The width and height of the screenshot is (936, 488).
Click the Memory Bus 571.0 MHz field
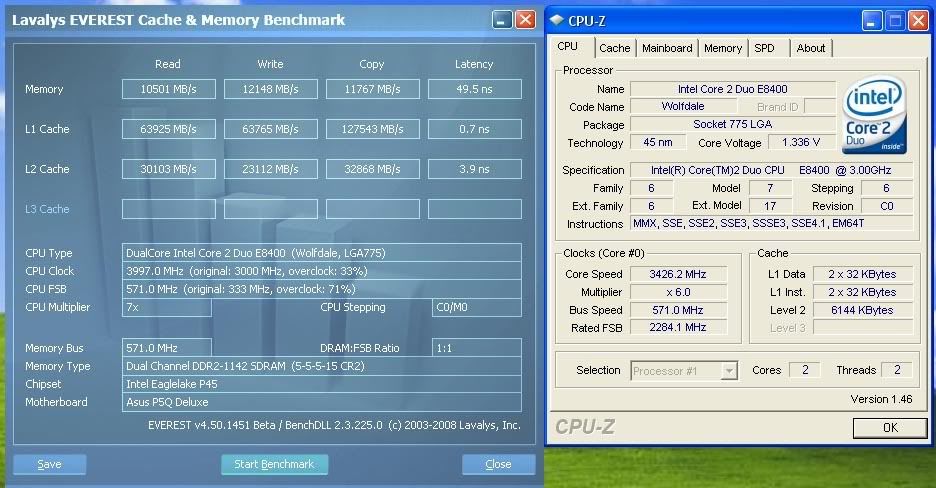pyautogui.click(x=167, y=348)
